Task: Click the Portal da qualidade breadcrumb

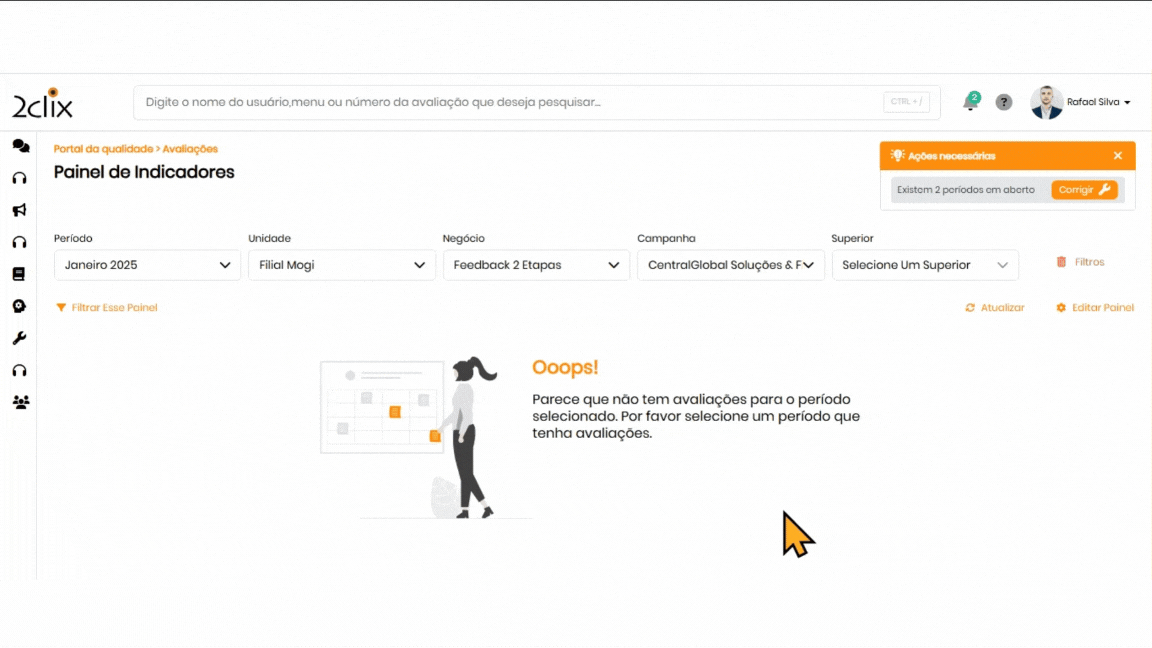Action: 103,149
